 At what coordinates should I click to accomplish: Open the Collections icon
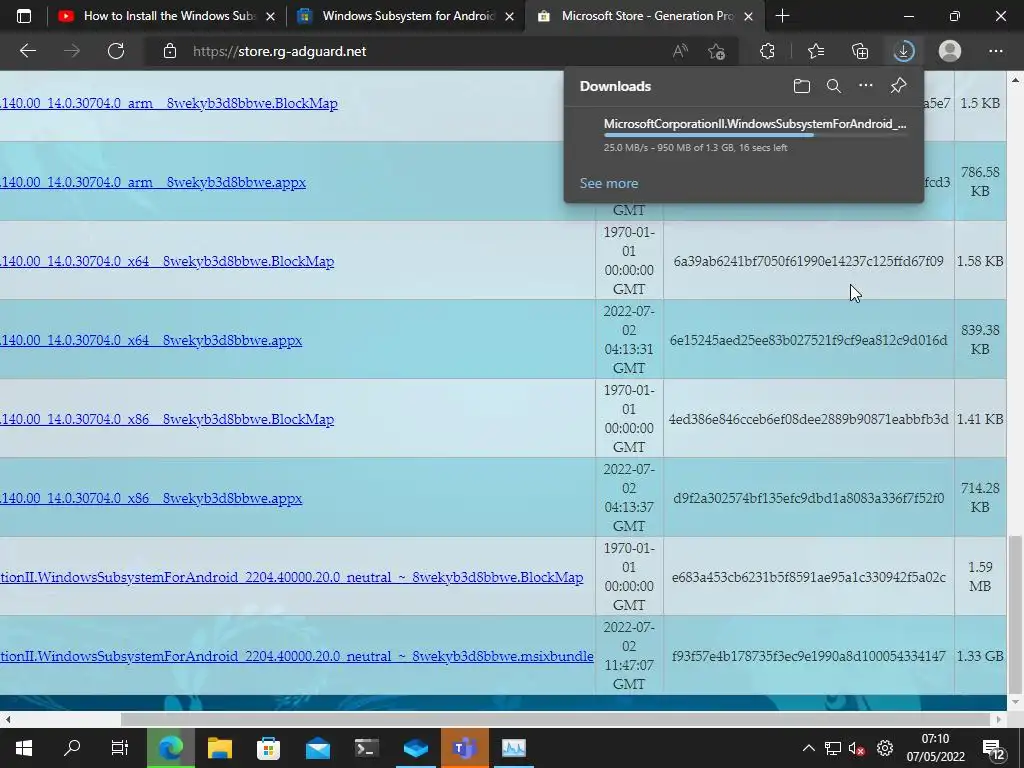[860, 51]
